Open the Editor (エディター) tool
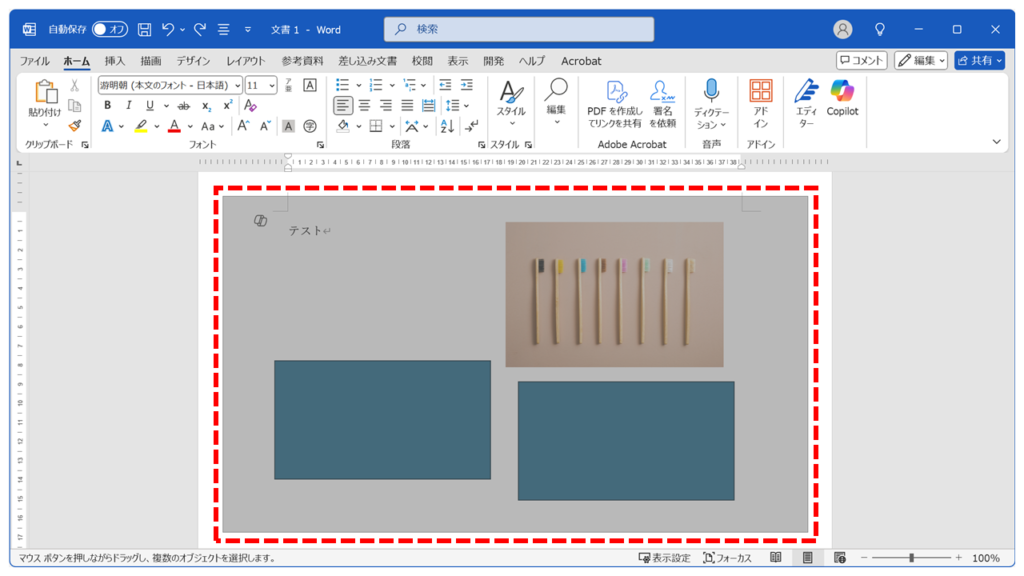The height and width of the screenshot is (576, 1024). point(806,100)
